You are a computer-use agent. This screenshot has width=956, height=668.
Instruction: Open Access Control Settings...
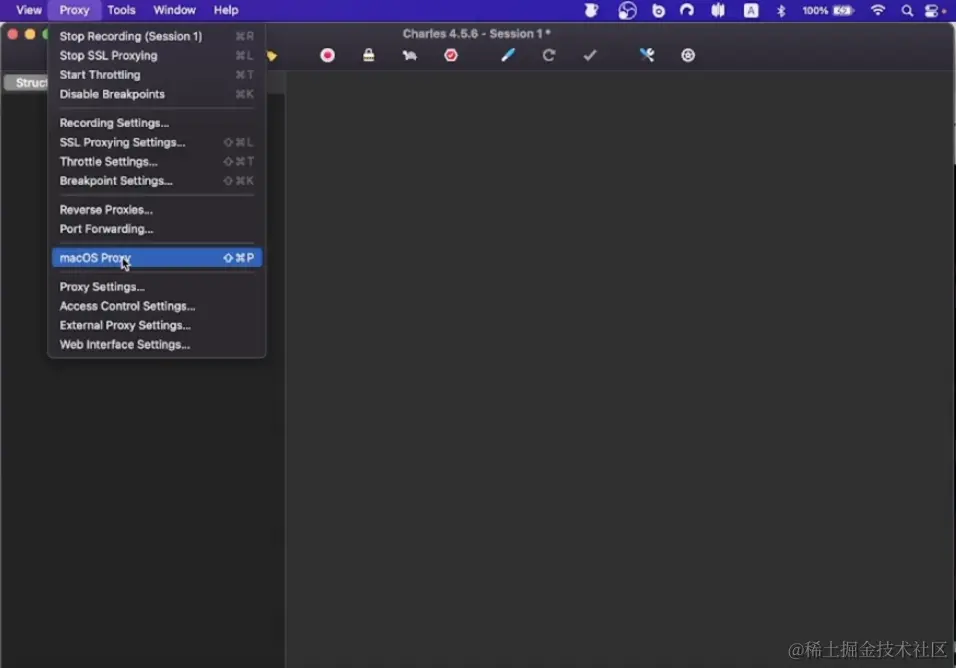tap(157, 306)
